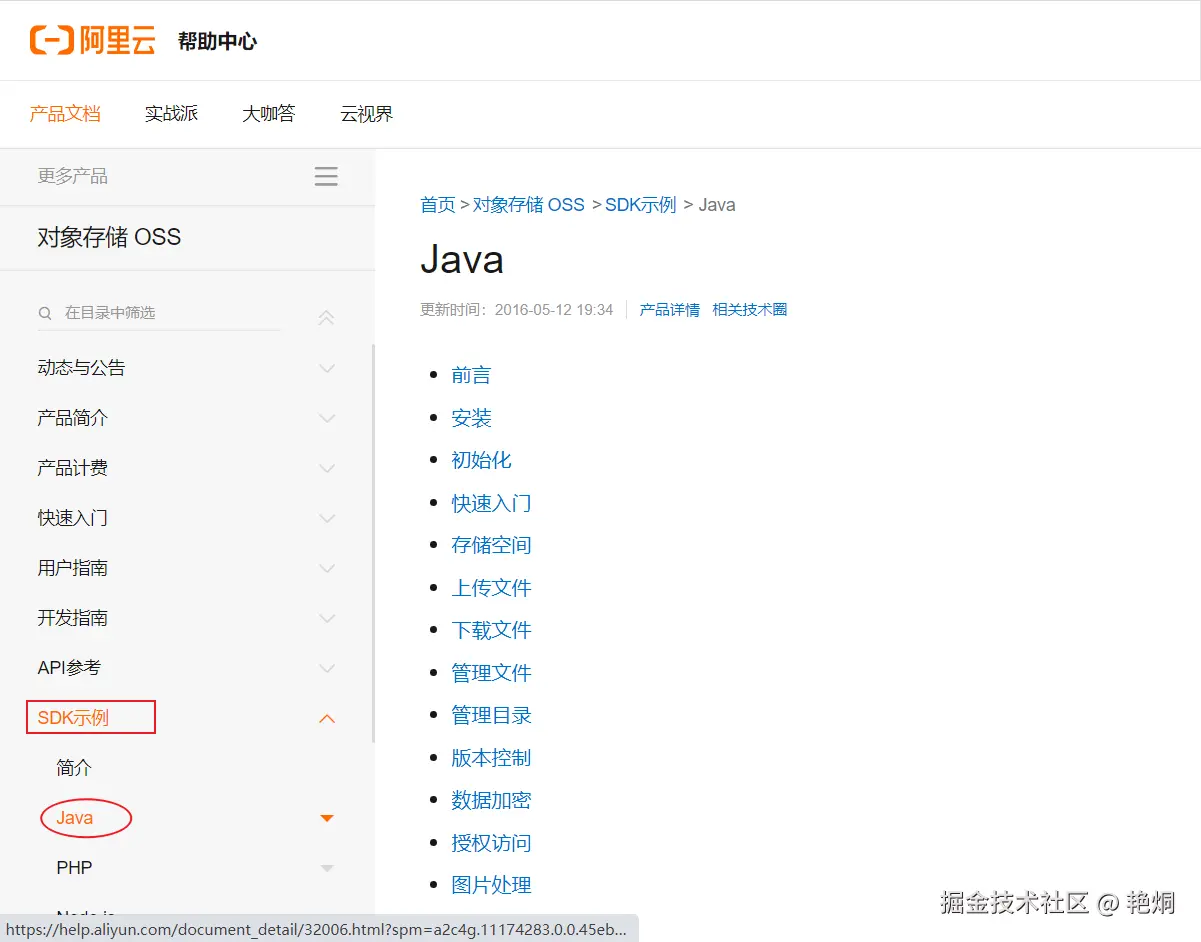Select 快速入门 in the sidebar tree
The width and height of the screenshot is (1201, 942).
click(72, 518)
